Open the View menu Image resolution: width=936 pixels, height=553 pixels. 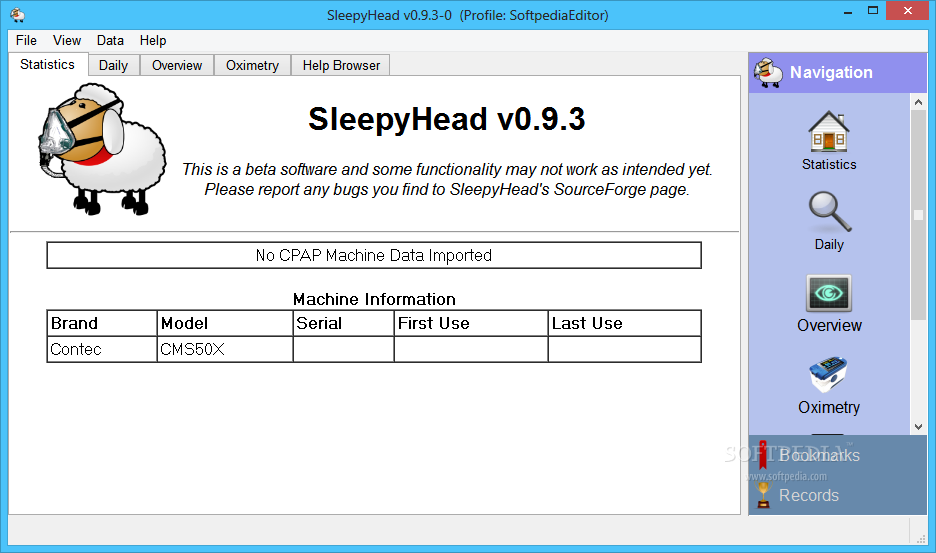(67, 41)
